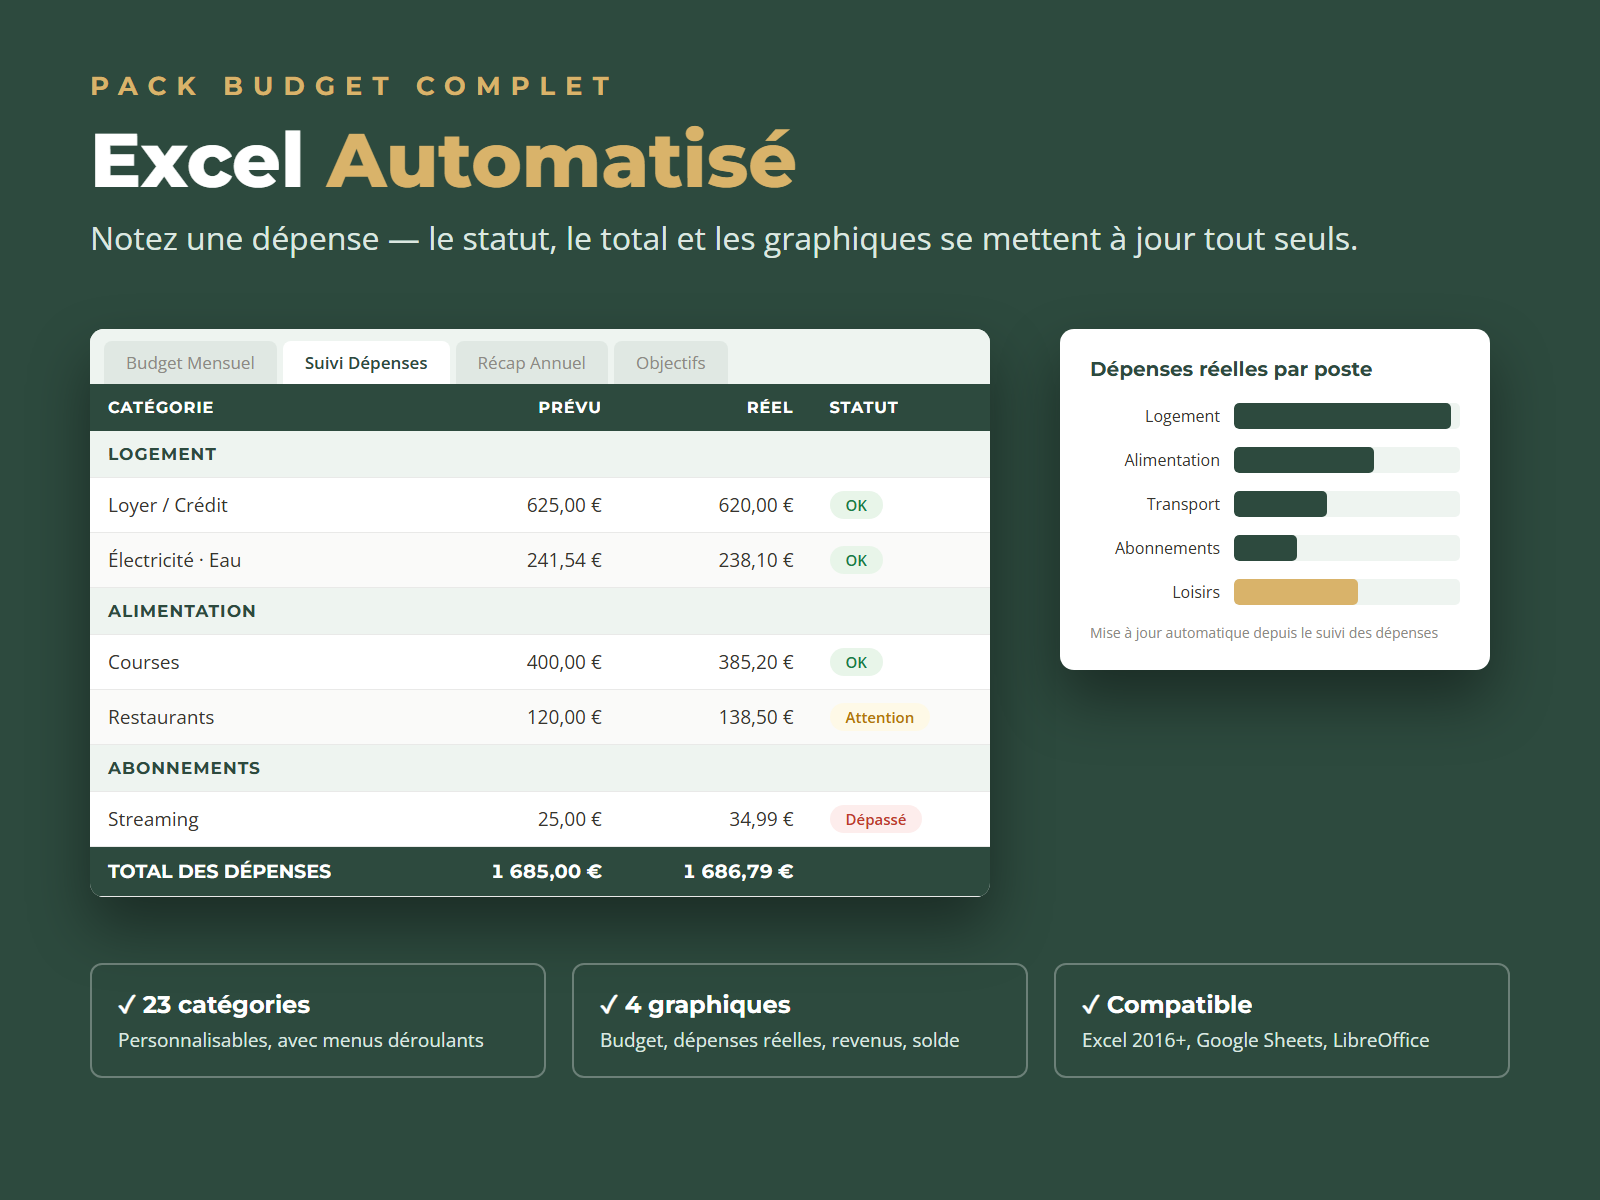
Task: Click the Dépassé badge for Streaming
Action: (x=875, y=819)
